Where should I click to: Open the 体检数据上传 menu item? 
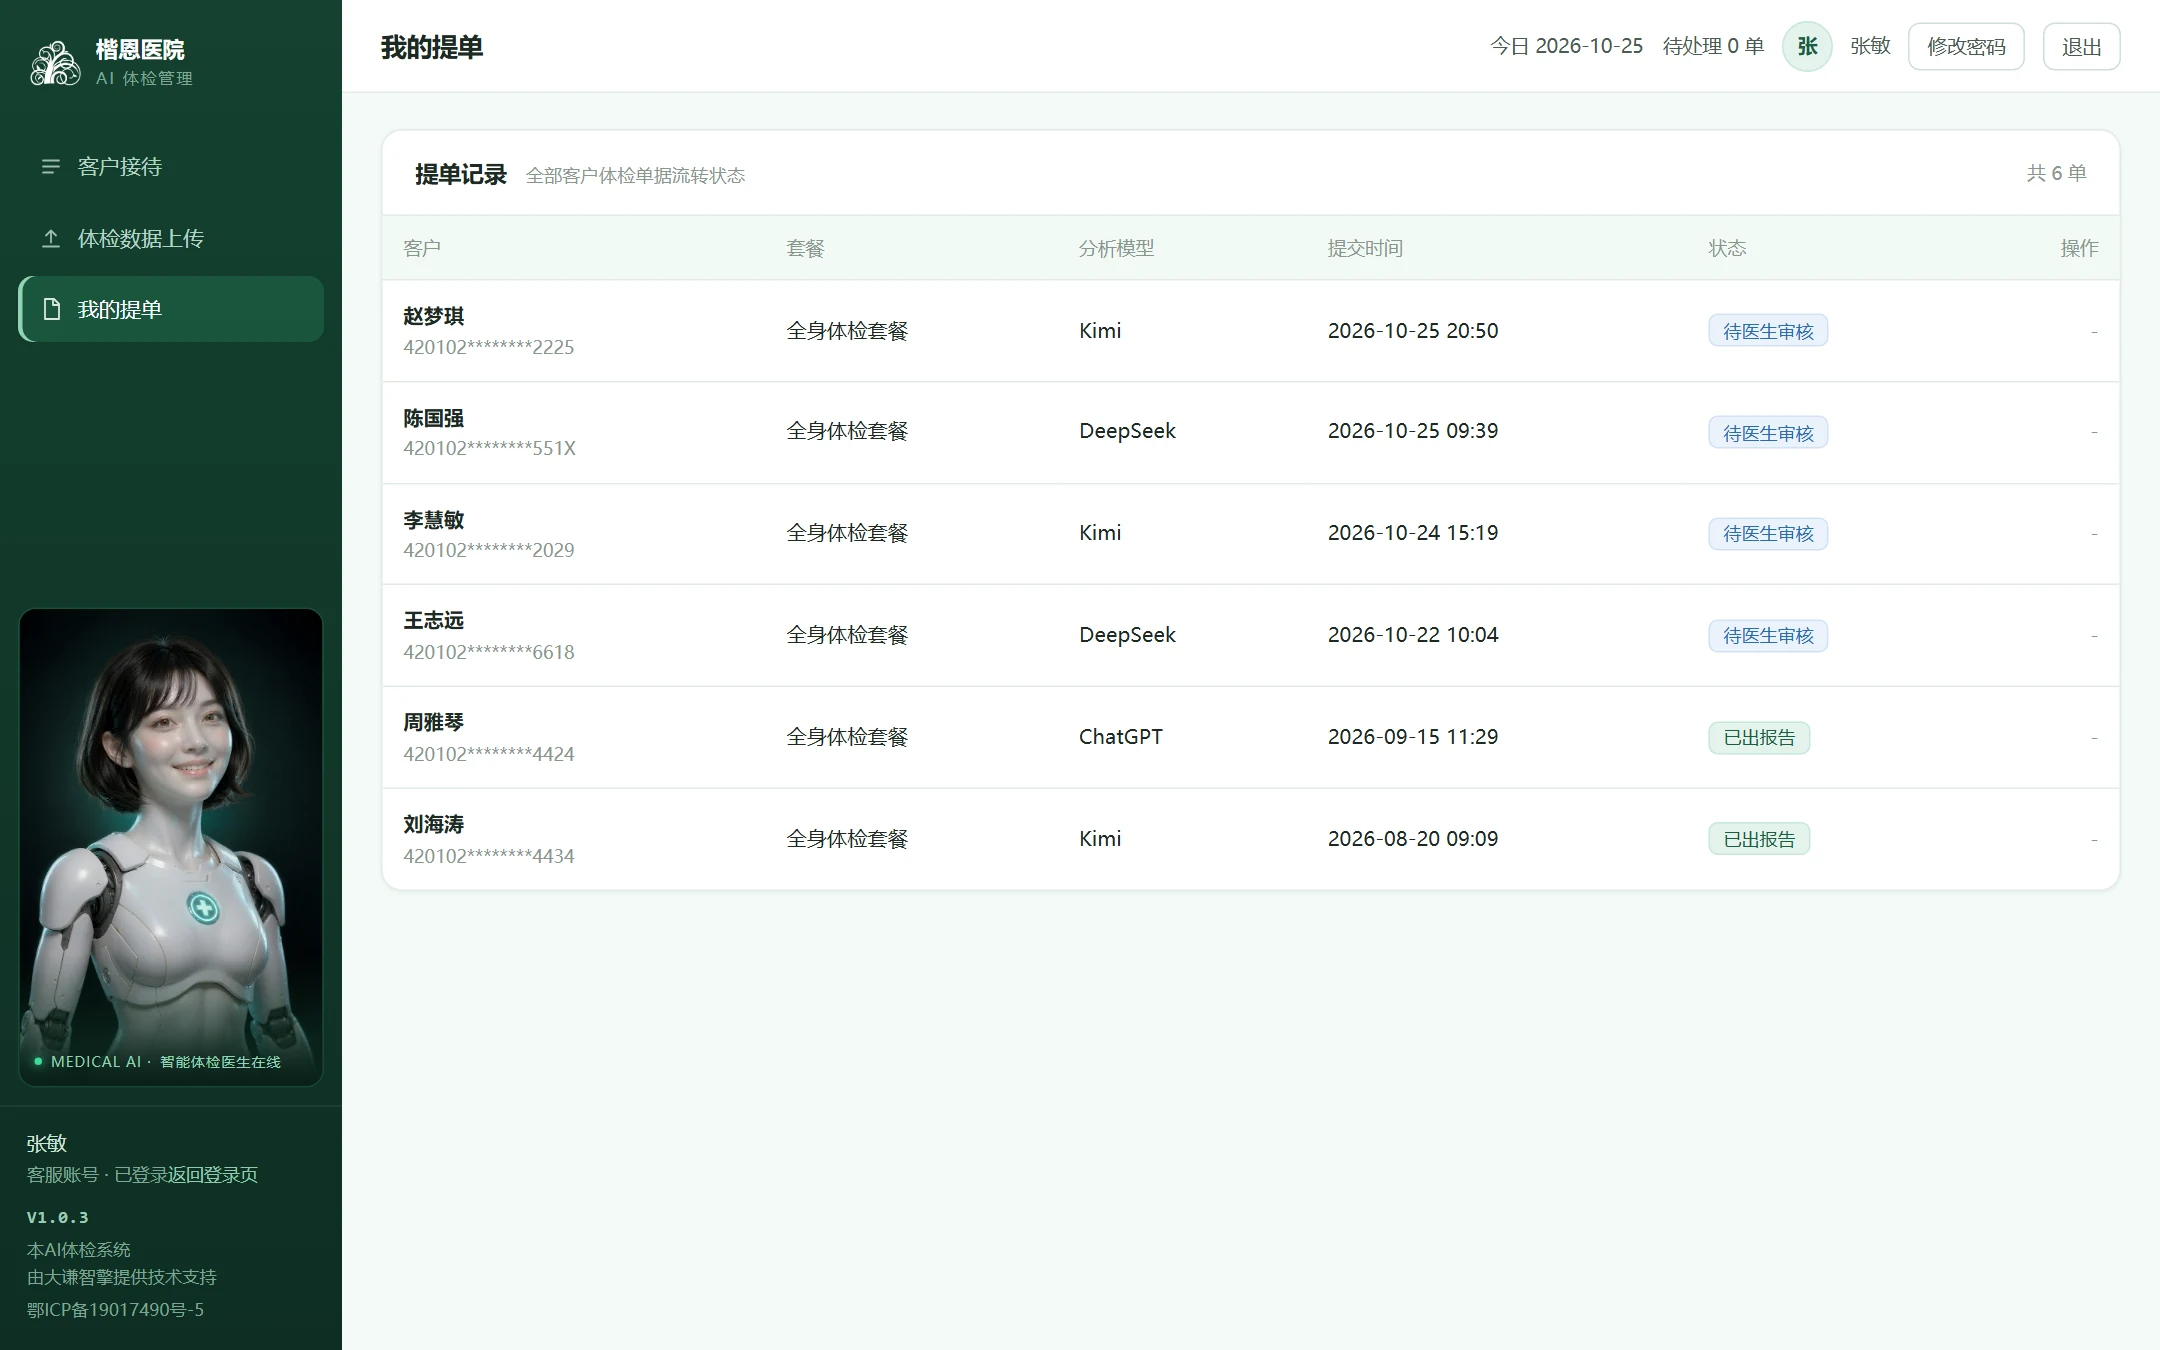171,239
